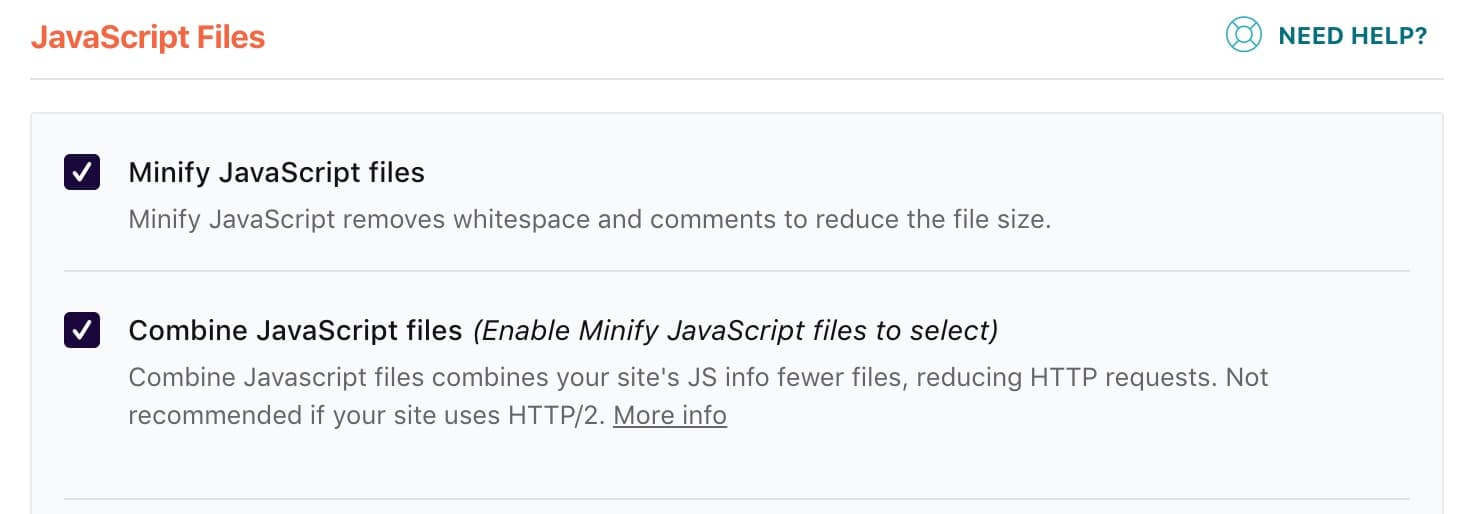Click the divider between Minify and Combine options

click(737, 271)
